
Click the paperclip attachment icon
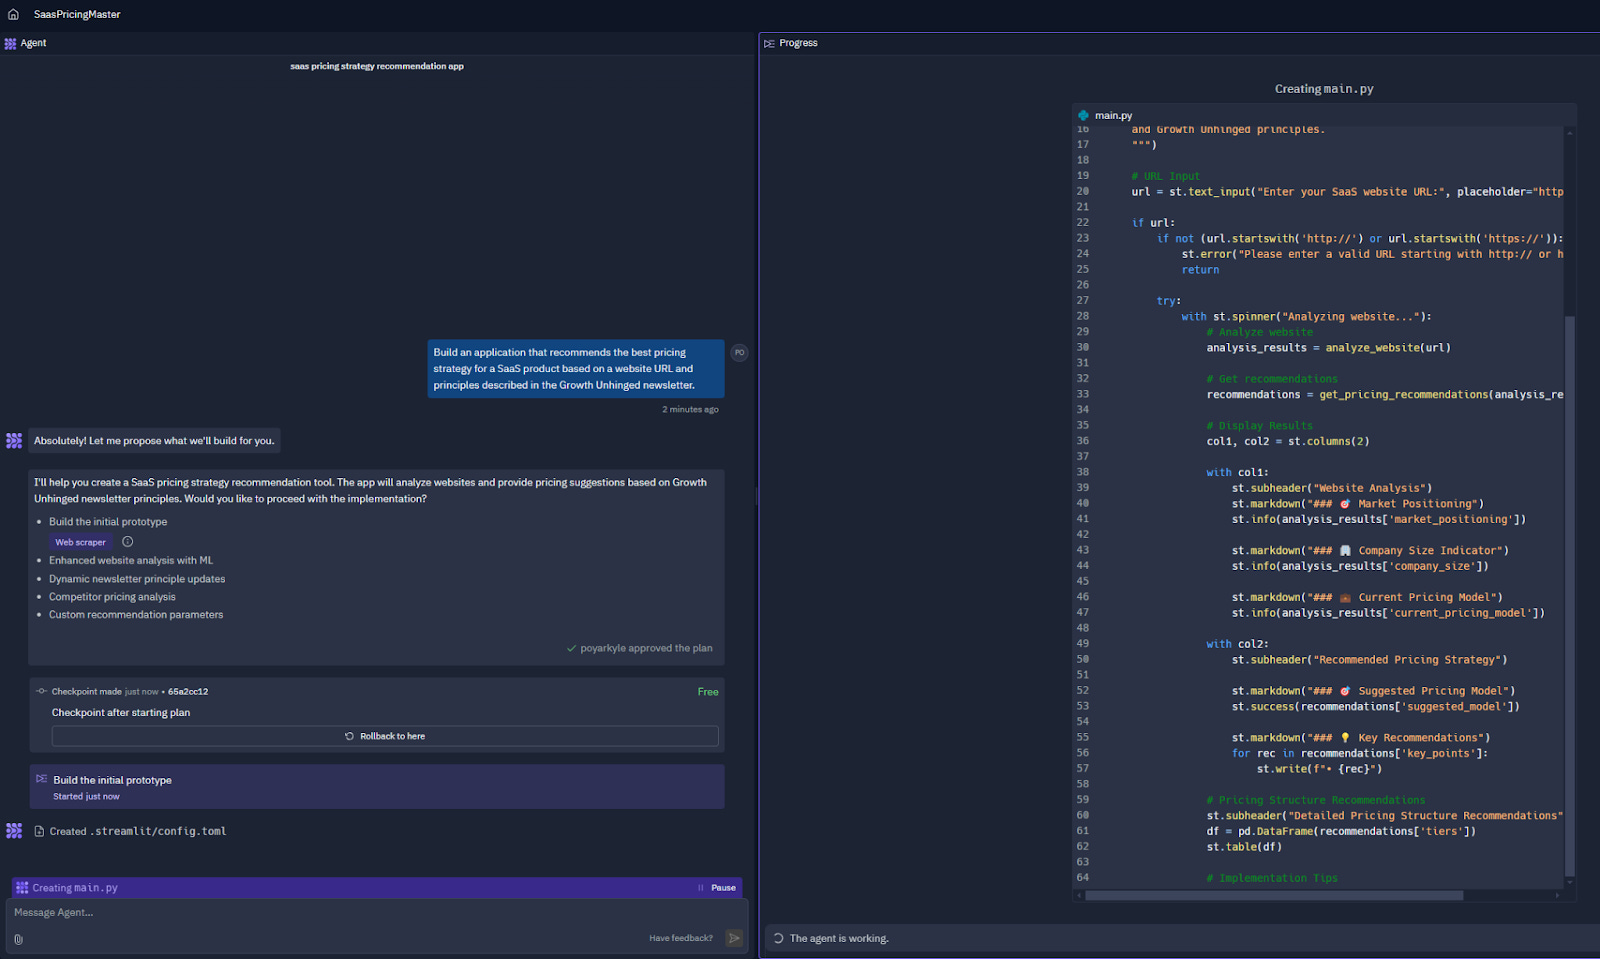tap(18, 939)
